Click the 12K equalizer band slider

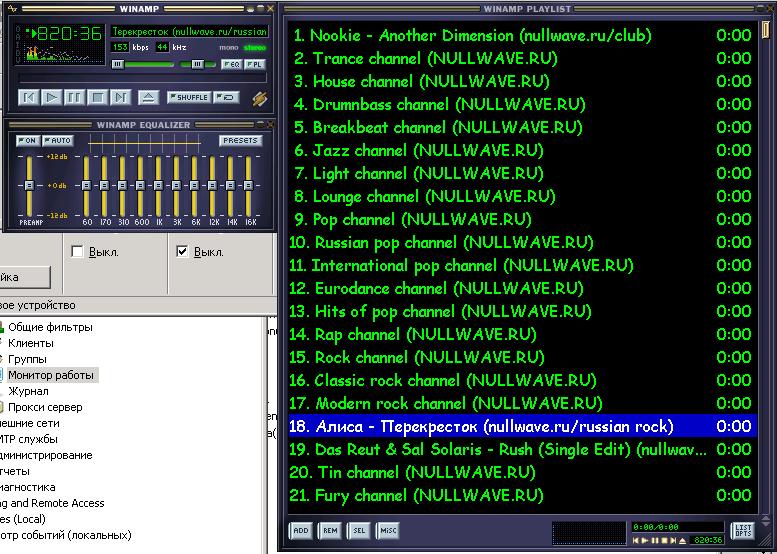pos(212,185)
